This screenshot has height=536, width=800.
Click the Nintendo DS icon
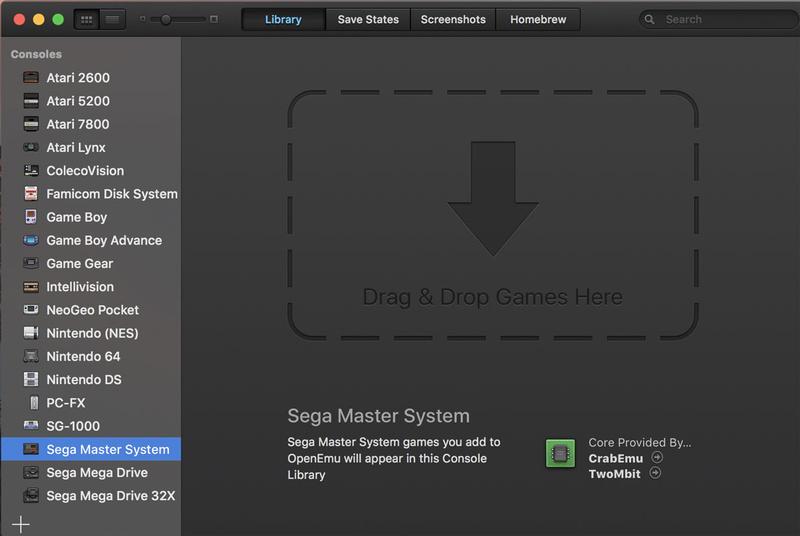coord(31,379)
